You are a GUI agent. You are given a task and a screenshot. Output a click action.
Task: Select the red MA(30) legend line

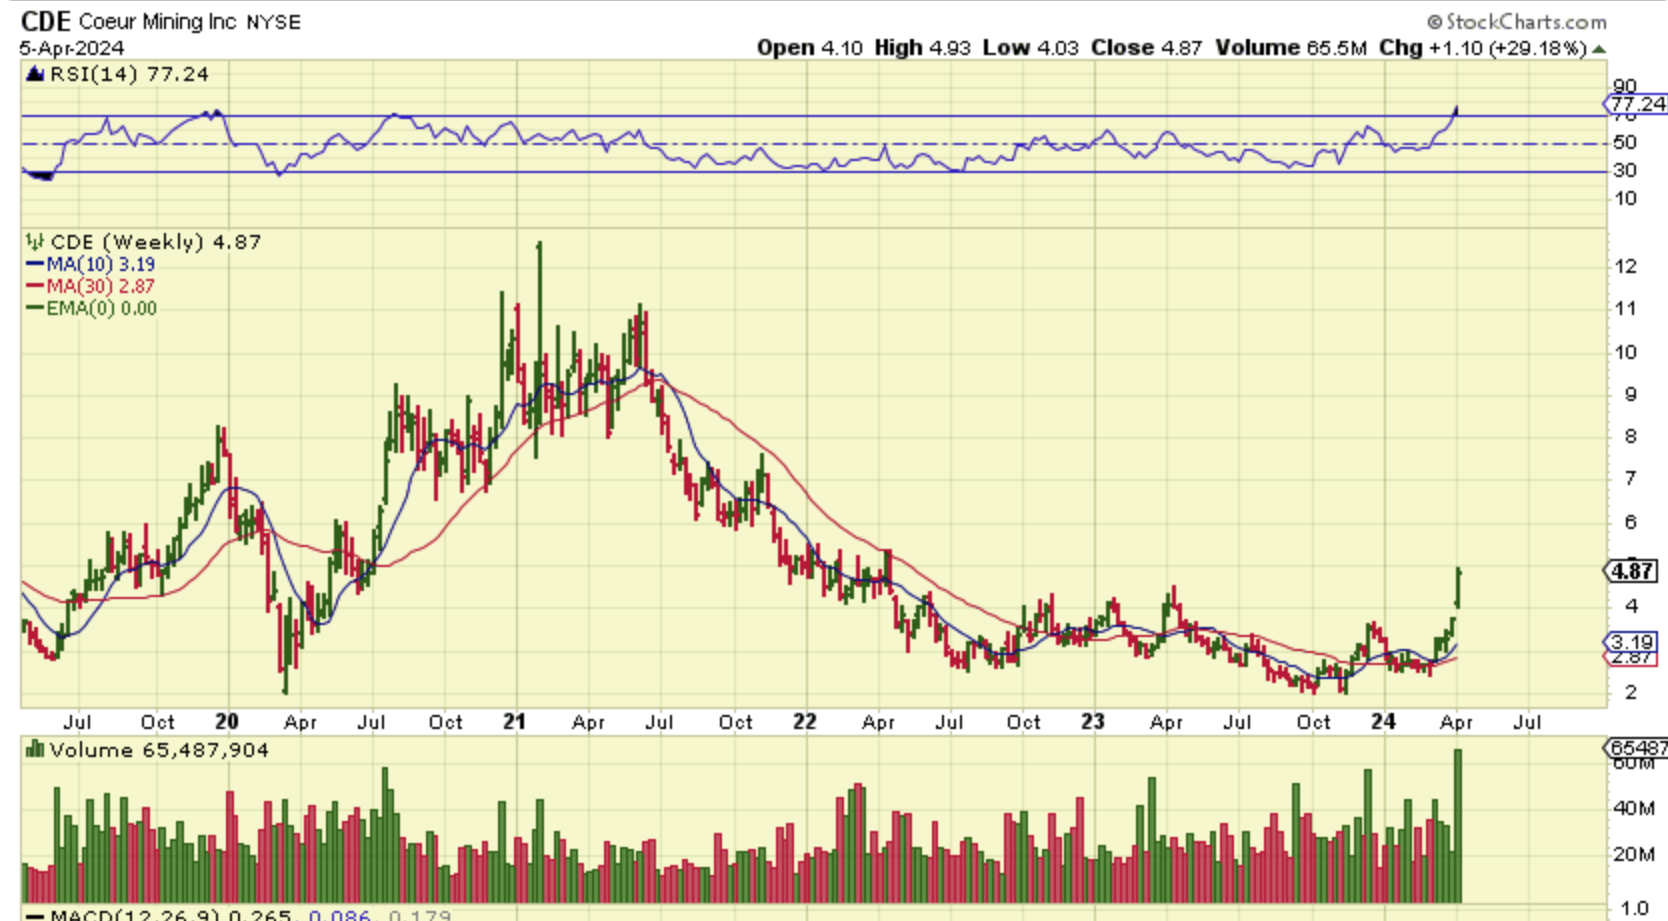pyautogui.click(x=35, y=287)
